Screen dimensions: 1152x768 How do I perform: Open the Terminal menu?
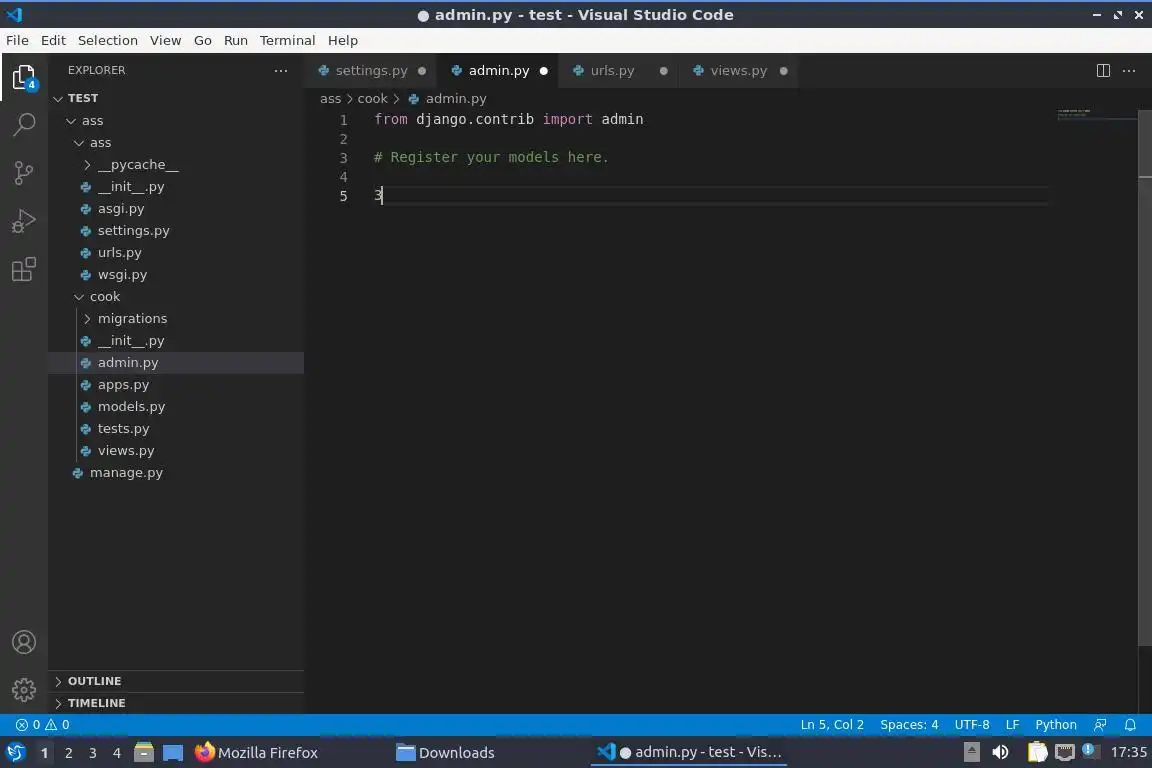287,40
